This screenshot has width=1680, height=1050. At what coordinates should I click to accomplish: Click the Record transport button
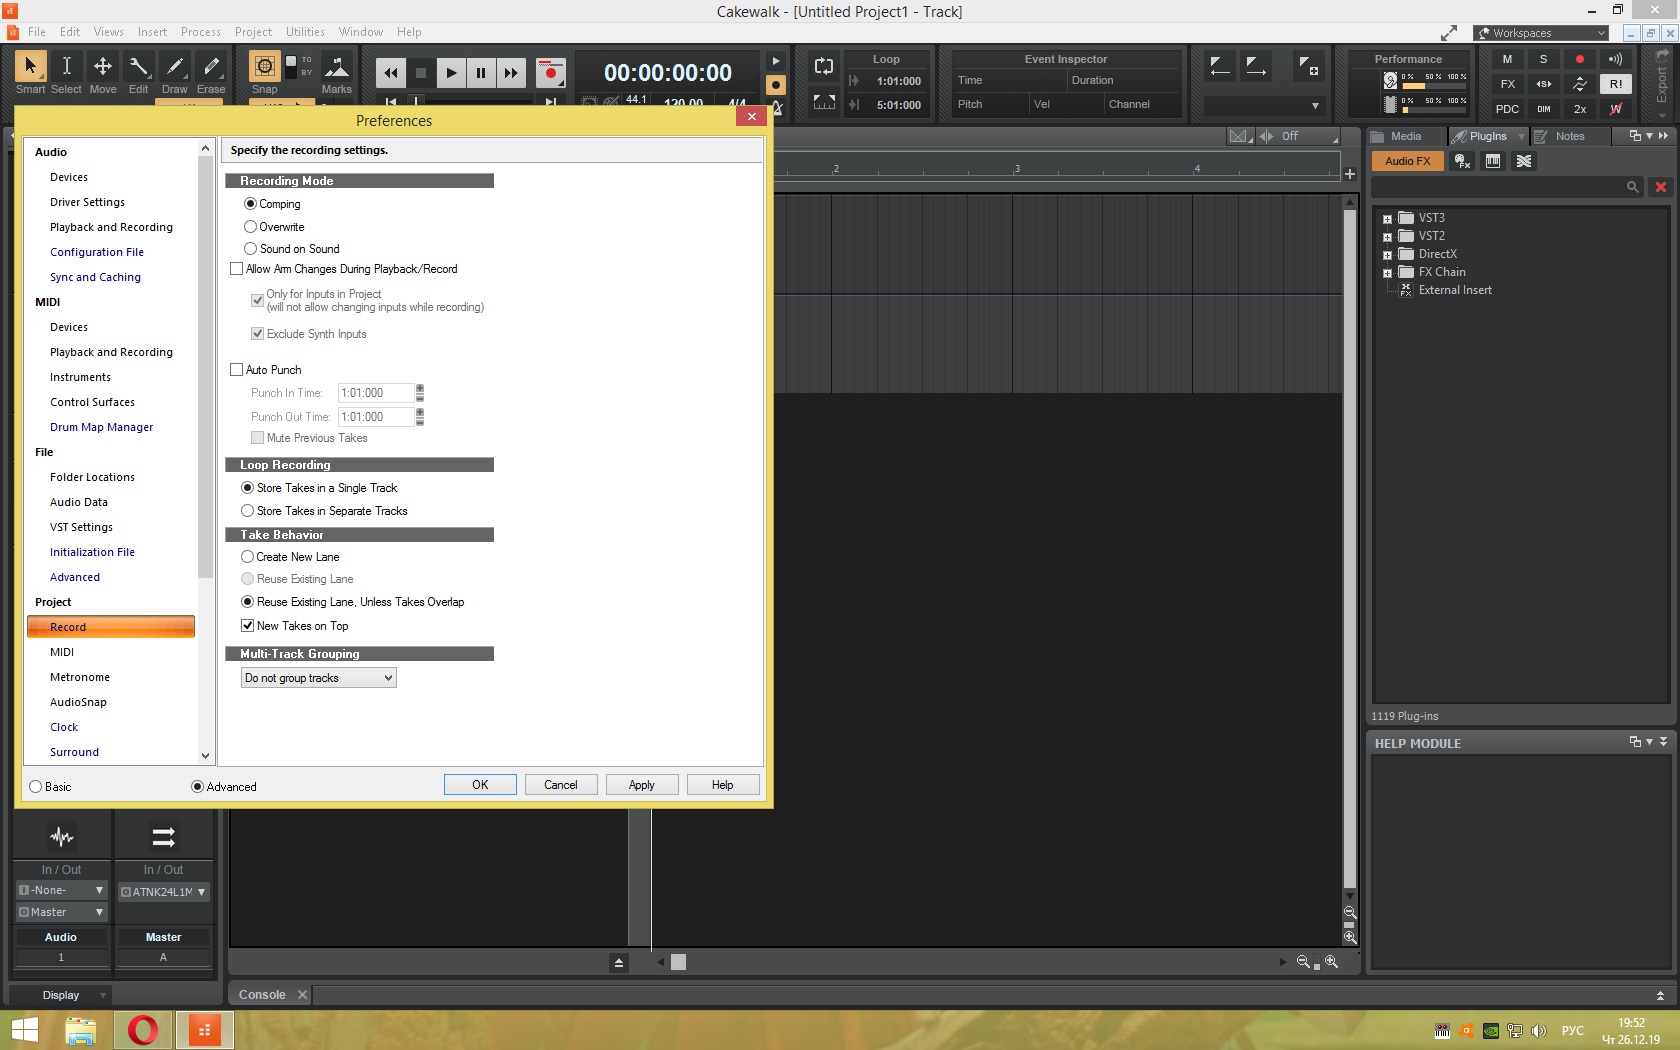click(550, 73)
